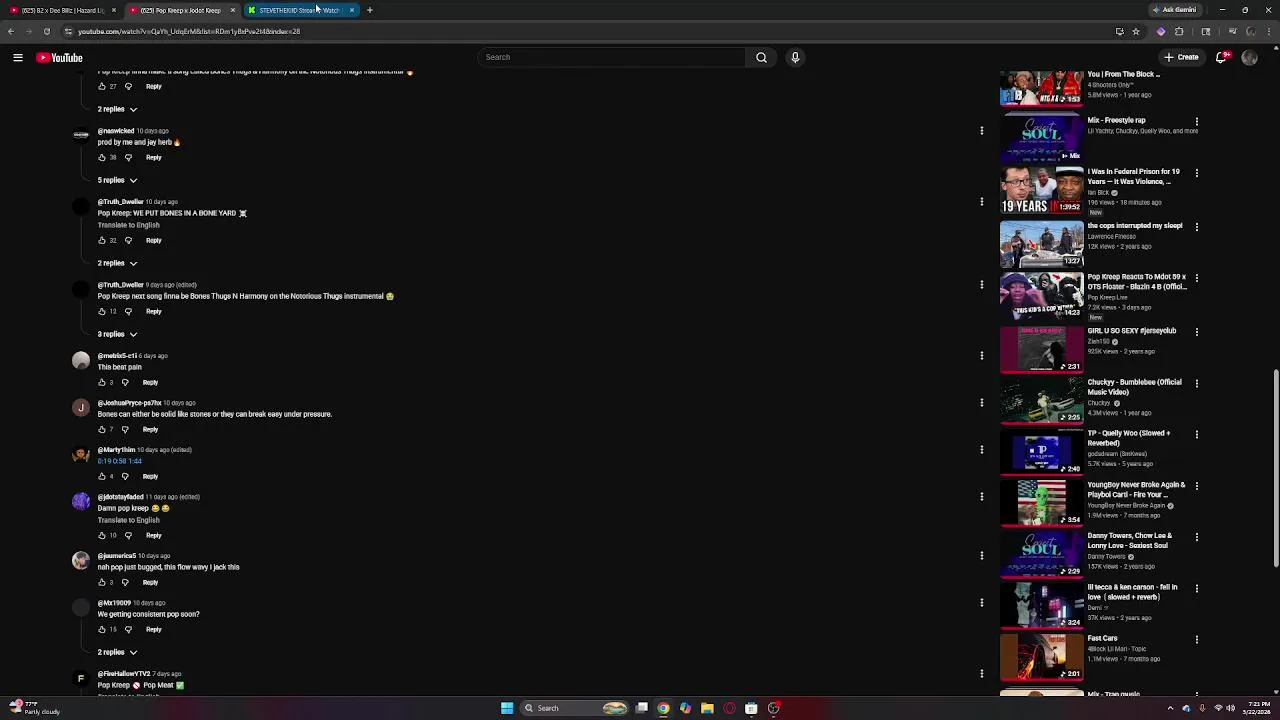Open action menu on @naswicked comment
Screen dimensions: 1280x720
[982, 130]
